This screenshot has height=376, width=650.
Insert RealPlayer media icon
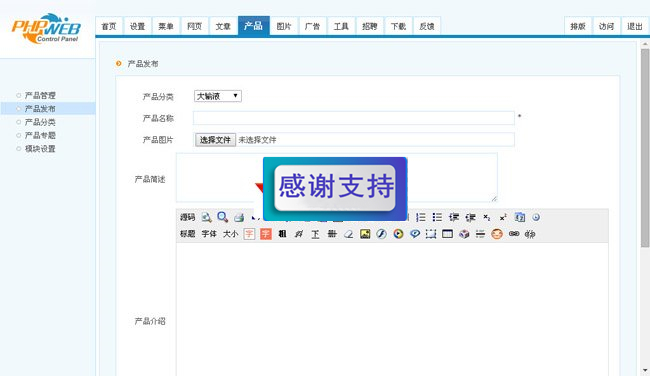(415, 234)
